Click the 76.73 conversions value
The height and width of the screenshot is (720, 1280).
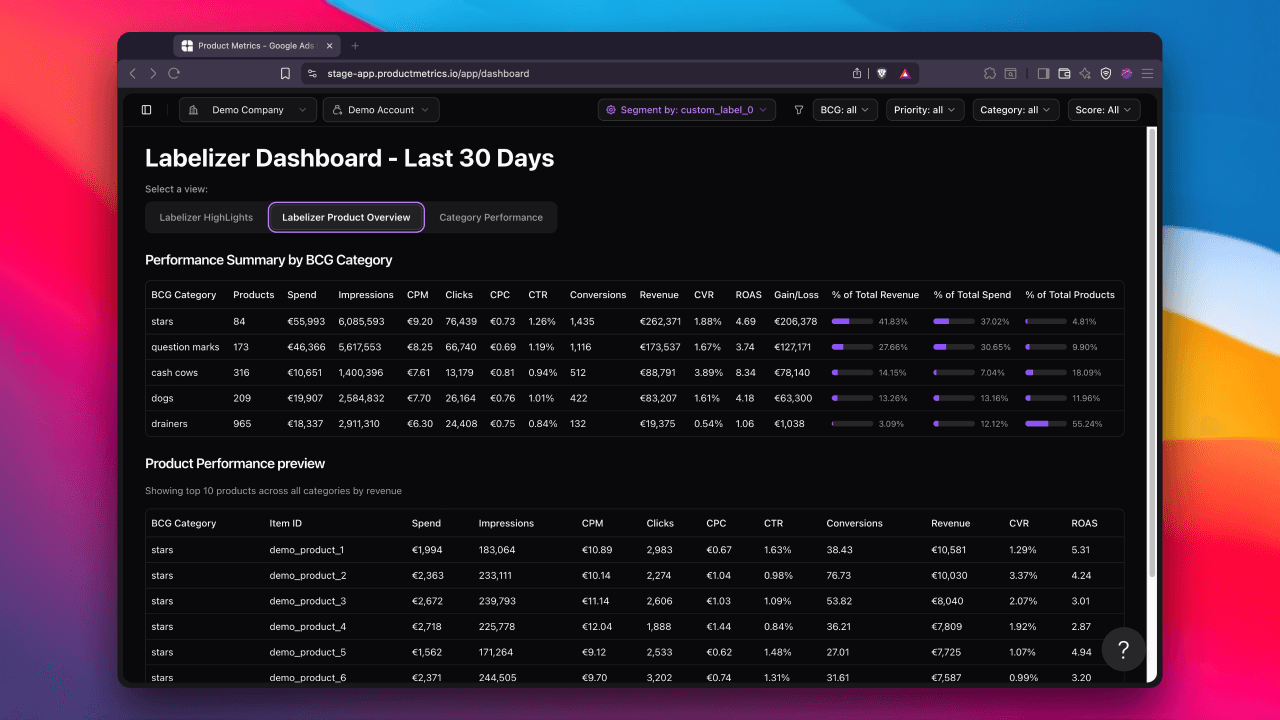(x=838, y=576)
